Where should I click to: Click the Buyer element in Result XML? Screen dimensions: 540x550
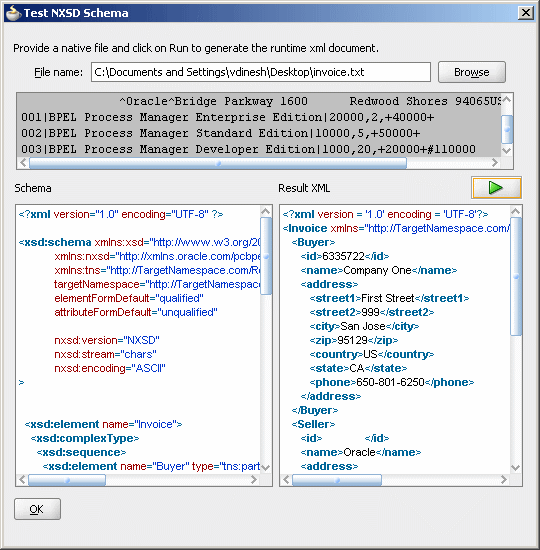point(313,242)
